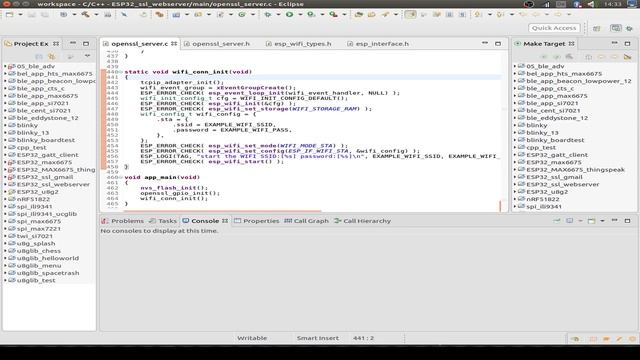This screenshot has height=360, width=640.
Task: Select ESP32_MAX6675_thingspeak in Make Target tree
Action: pyautogui.click(x=575, y=170)
